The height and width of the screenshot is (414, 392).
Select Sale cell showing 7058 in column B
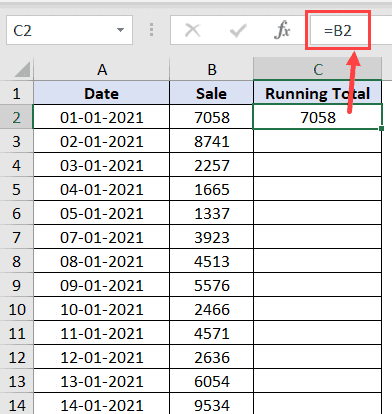(211, 117)
